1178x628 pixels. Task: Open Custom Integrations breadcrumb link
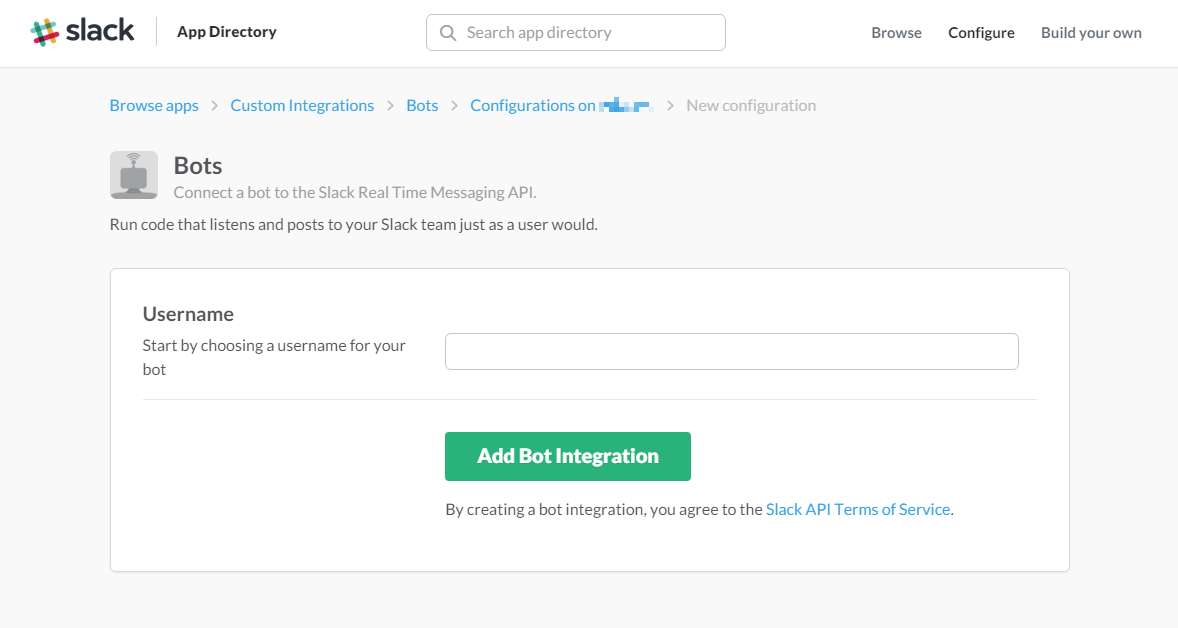302,106
